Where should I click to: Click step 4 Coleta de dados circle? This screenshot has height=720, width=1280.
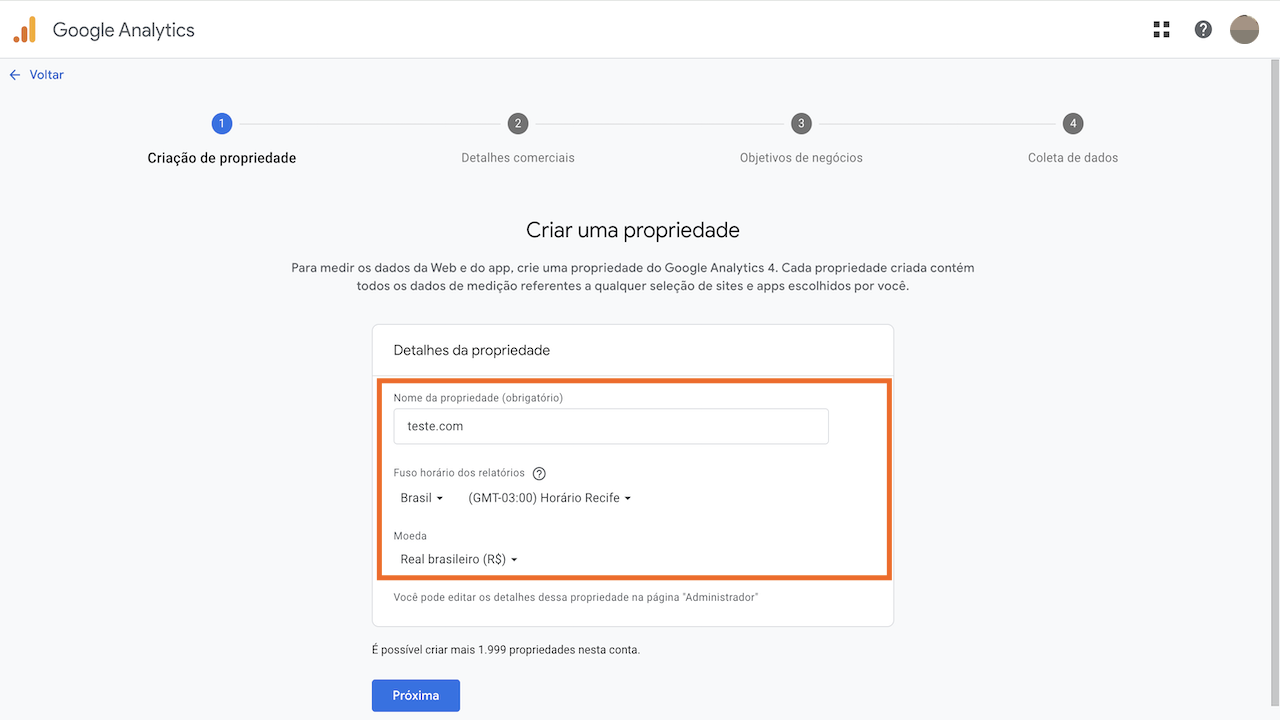tap(1072, 123)
